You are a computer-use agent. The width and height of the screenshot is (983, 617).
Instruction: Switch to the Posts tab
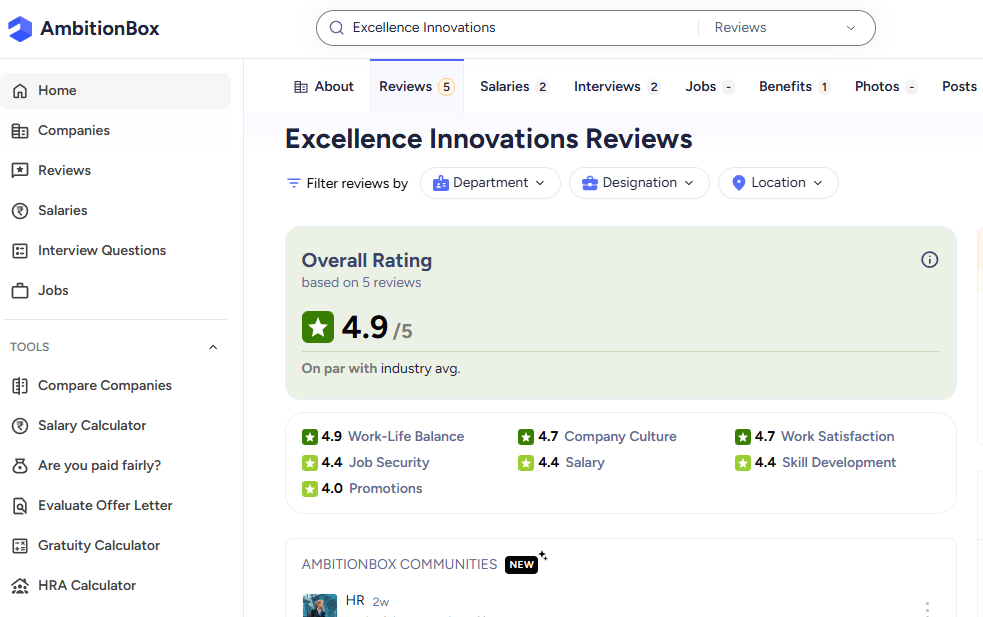[x=959, y=87]
